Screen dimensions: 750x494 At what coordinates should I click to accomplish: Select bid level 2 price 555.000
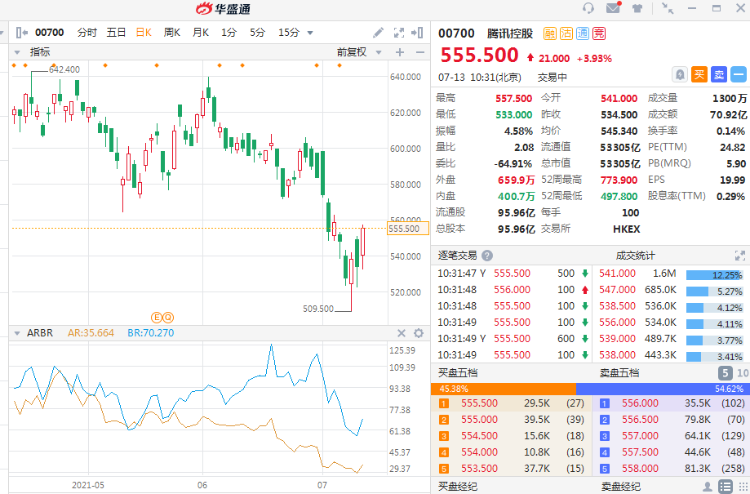pyautogui.click(x=479, y=420)
